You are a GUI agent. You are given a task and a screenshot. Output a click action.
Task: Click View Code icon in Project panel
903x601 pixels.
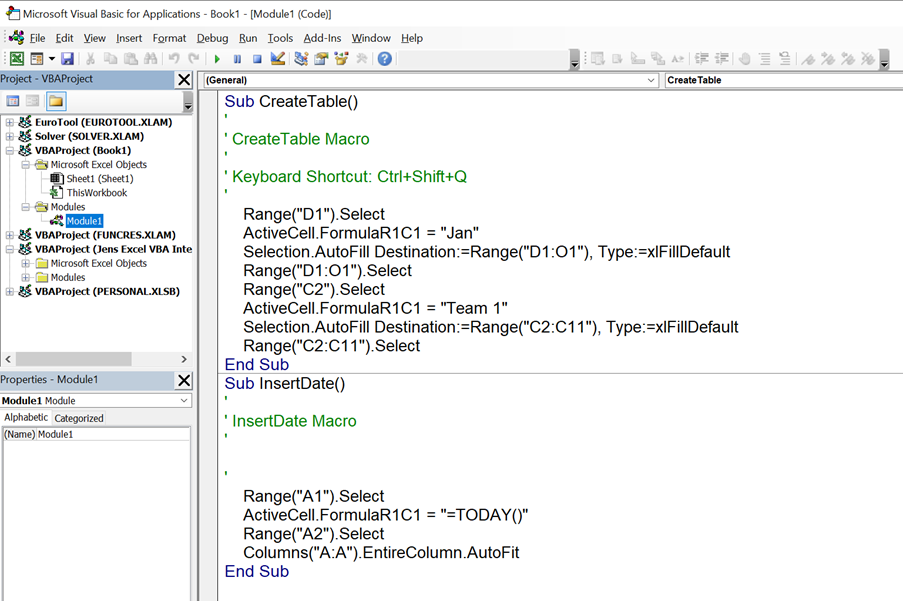[13, 101]
